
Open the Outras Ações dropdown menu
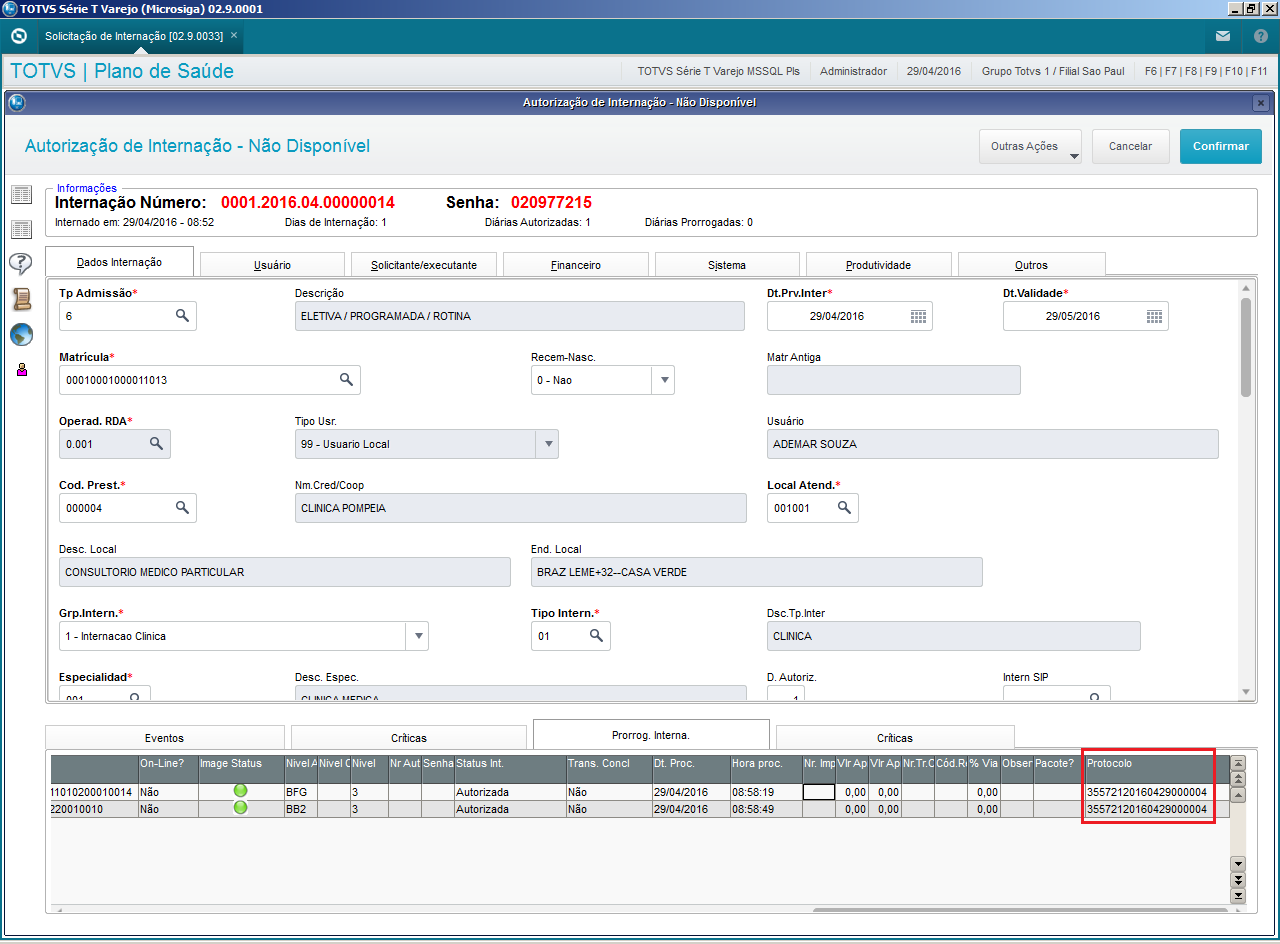(x=1031, y=146)
